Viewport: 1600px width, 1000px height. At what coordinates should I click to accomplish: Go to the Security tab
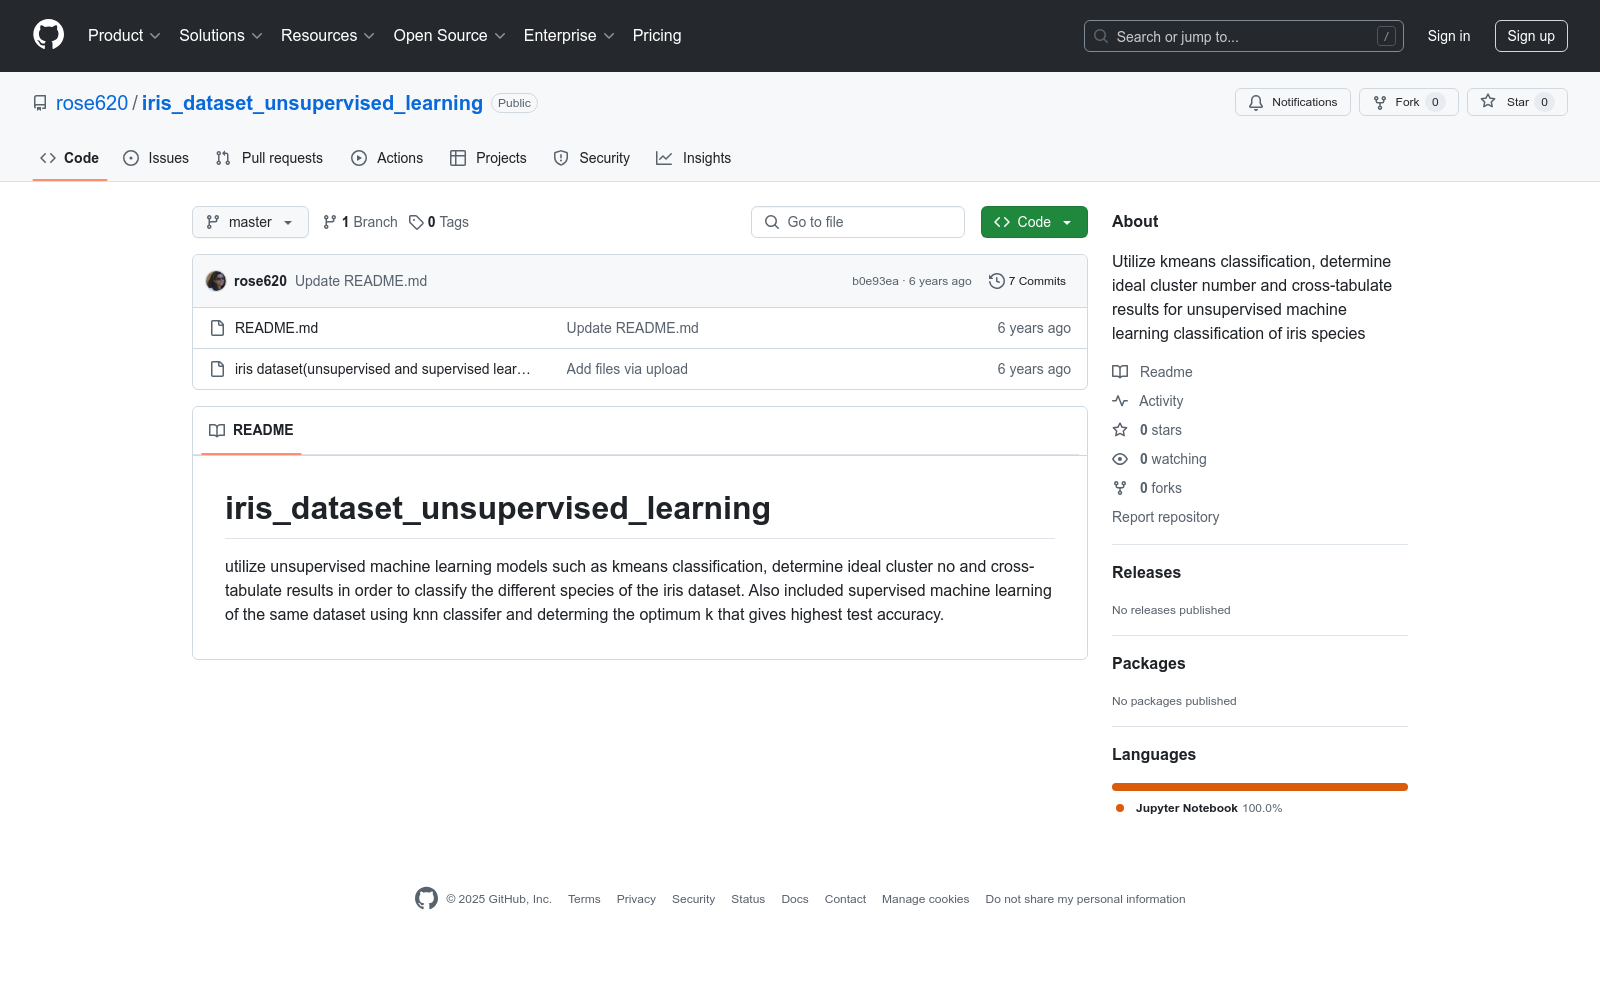[592, 158]
